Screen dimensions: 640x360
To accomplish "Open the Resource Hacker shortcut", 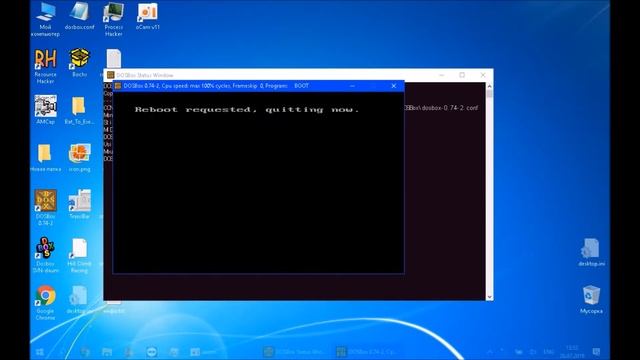I will point(45,67).
